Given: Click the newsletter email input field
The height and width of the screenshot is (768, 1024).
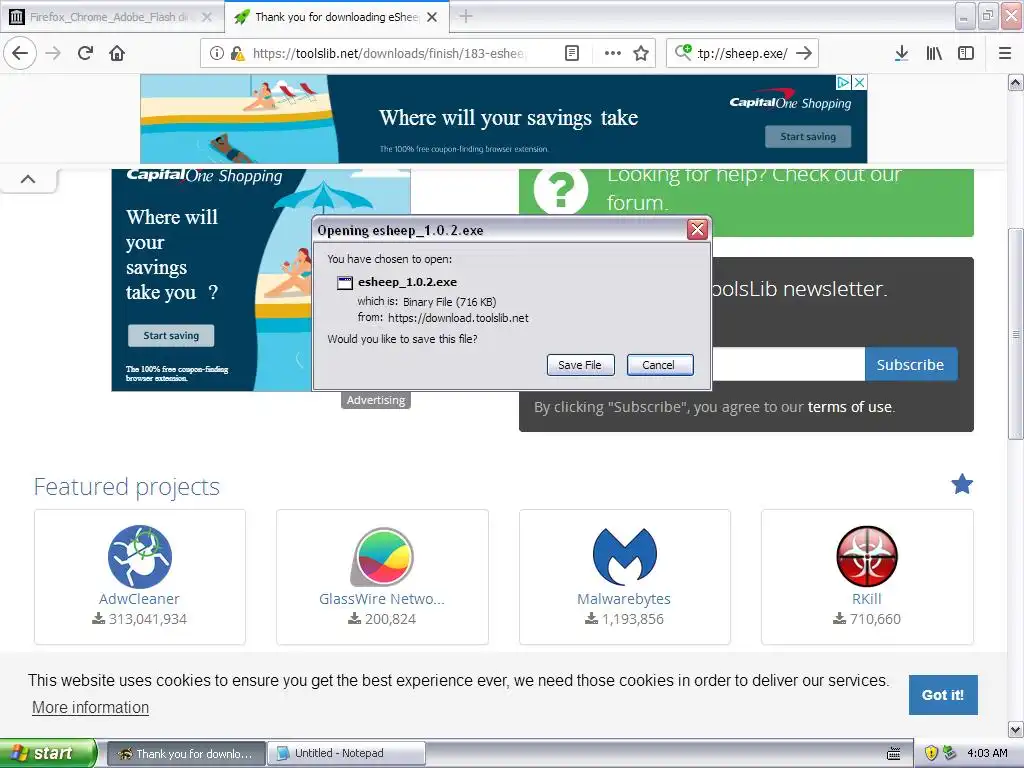Looking at the screenshot, I should point(788,364).
